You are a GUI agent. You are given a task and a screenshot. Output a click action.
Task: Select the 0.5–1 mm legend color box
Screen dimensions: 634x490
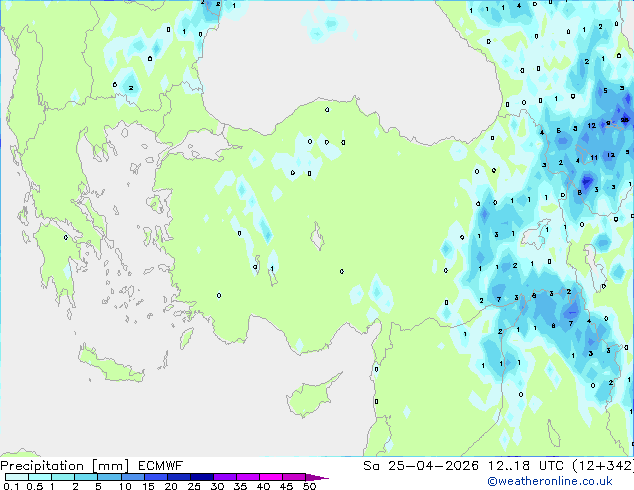40,477
